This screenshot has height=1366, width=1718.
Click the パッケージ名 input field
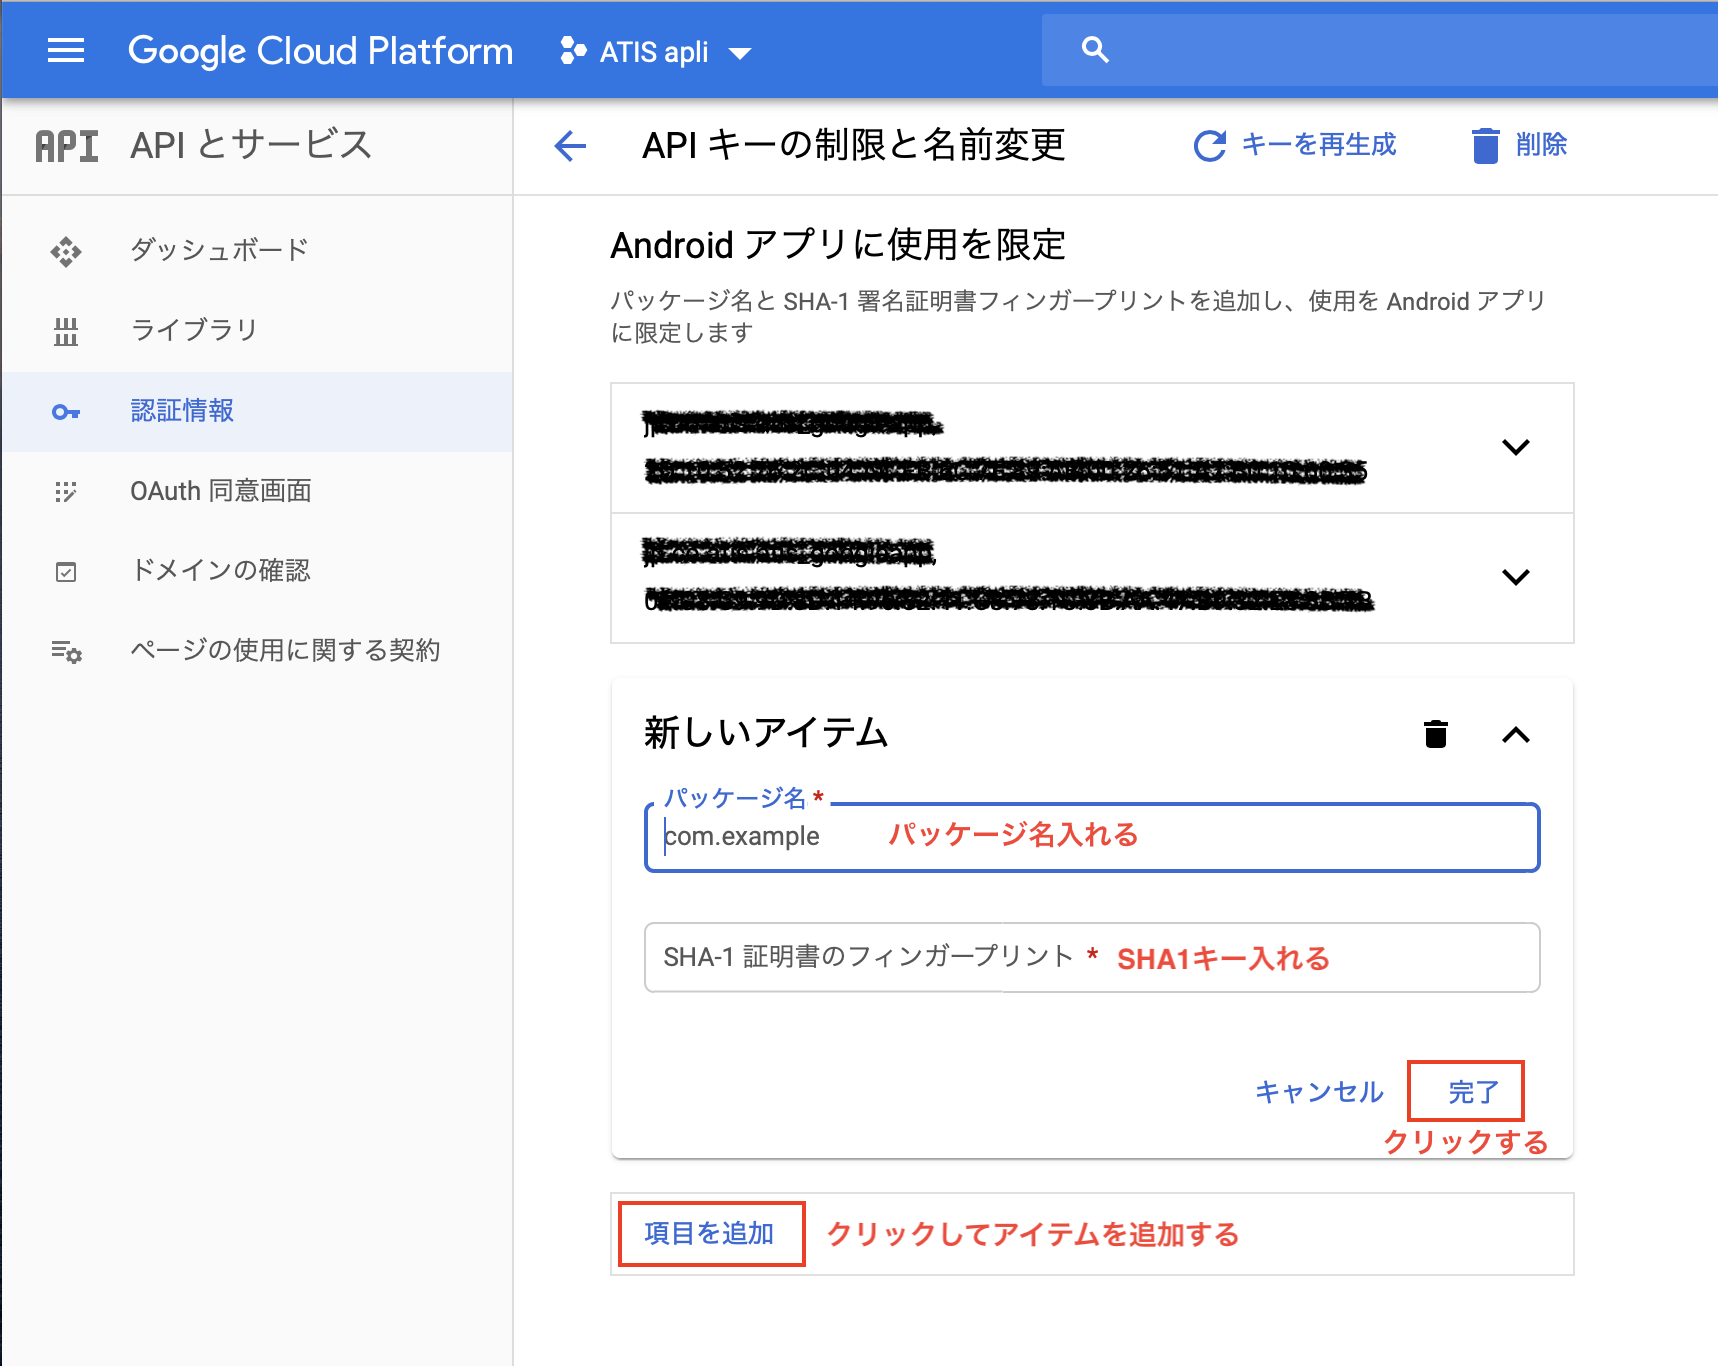[1092, 837]
